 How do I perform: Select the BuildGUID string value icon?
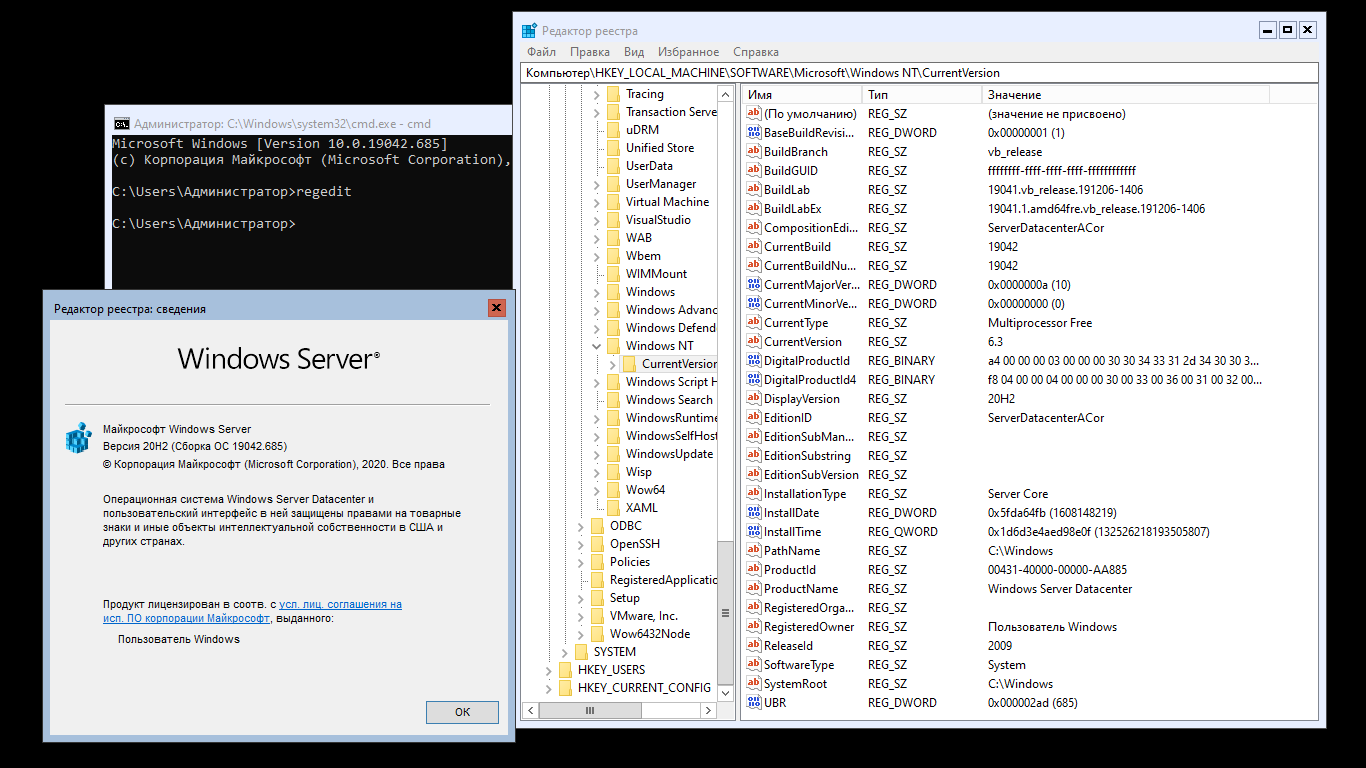point(754,171)
